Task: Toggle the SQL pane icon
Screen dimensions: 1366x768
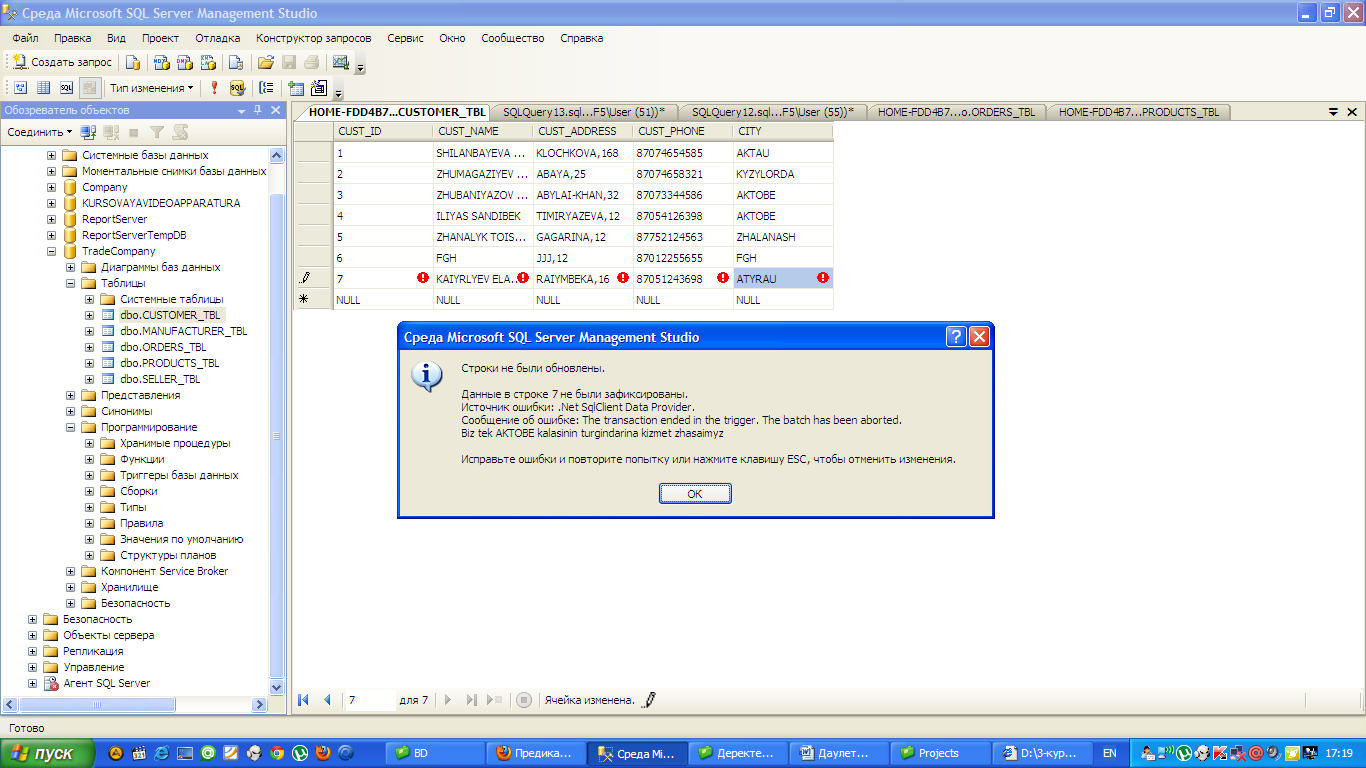Action: (x=67, y=88)
